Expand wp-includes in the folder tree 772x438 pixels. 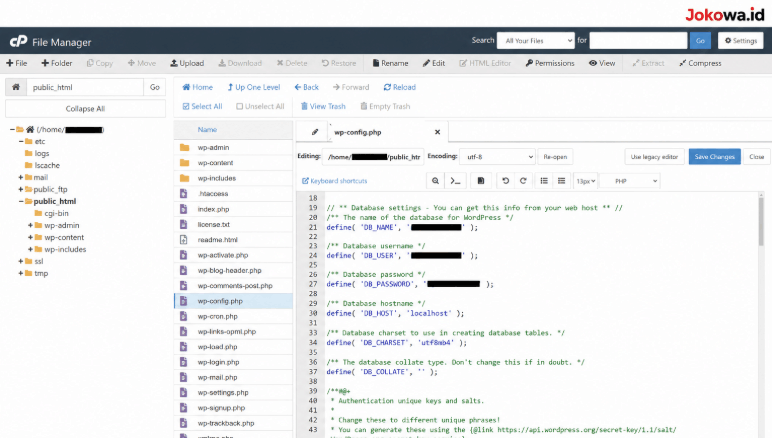pos(31,249)
